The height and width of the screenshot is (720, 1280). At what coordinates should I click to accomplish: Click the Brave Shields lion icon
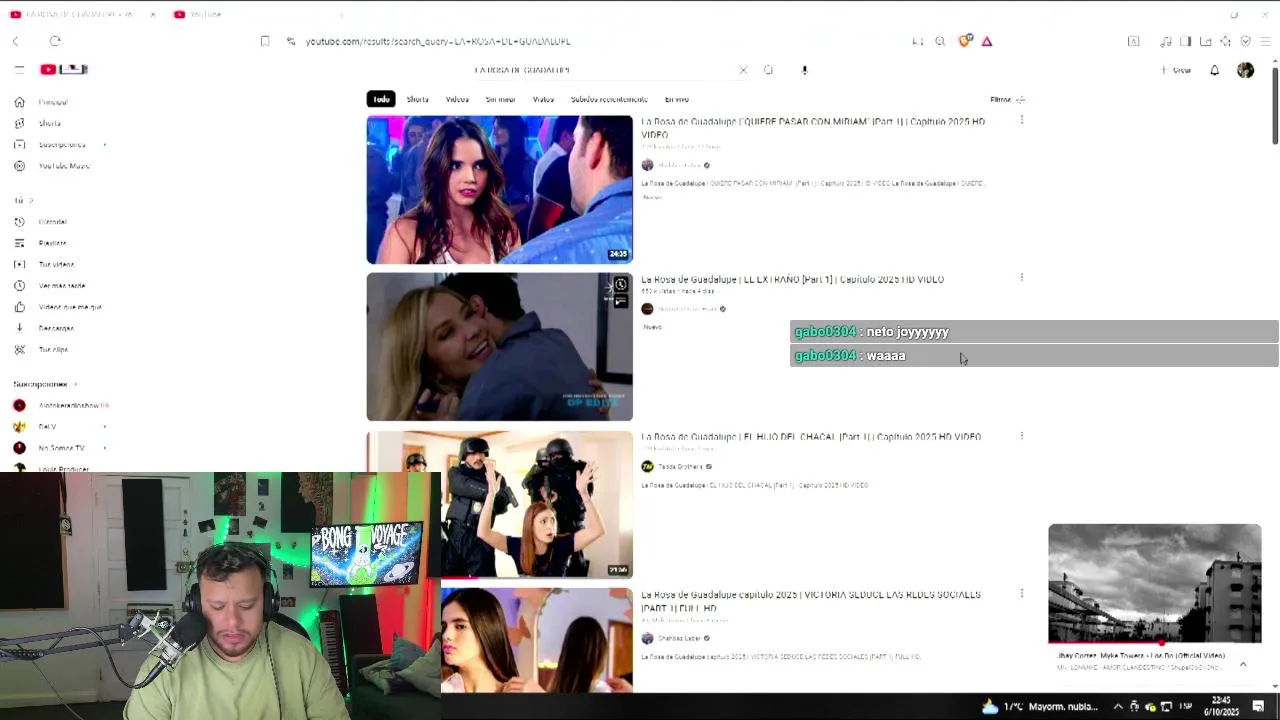pos(964,41)
